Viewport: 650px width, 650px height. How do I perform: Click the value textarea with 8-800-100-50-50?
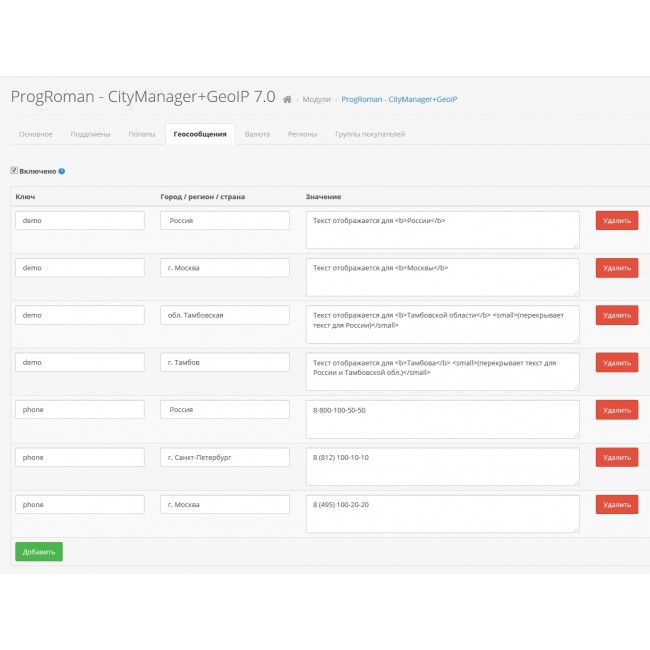(x=443, y=419)
